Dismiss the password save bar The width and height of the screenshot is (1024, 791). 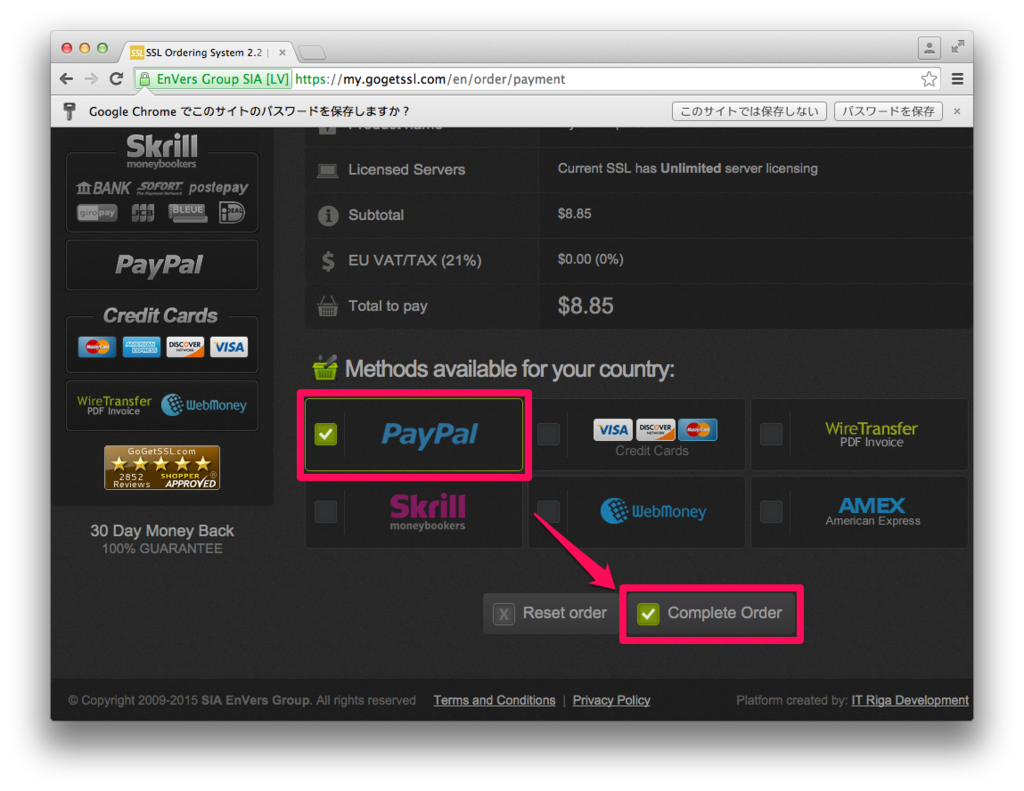957,112
